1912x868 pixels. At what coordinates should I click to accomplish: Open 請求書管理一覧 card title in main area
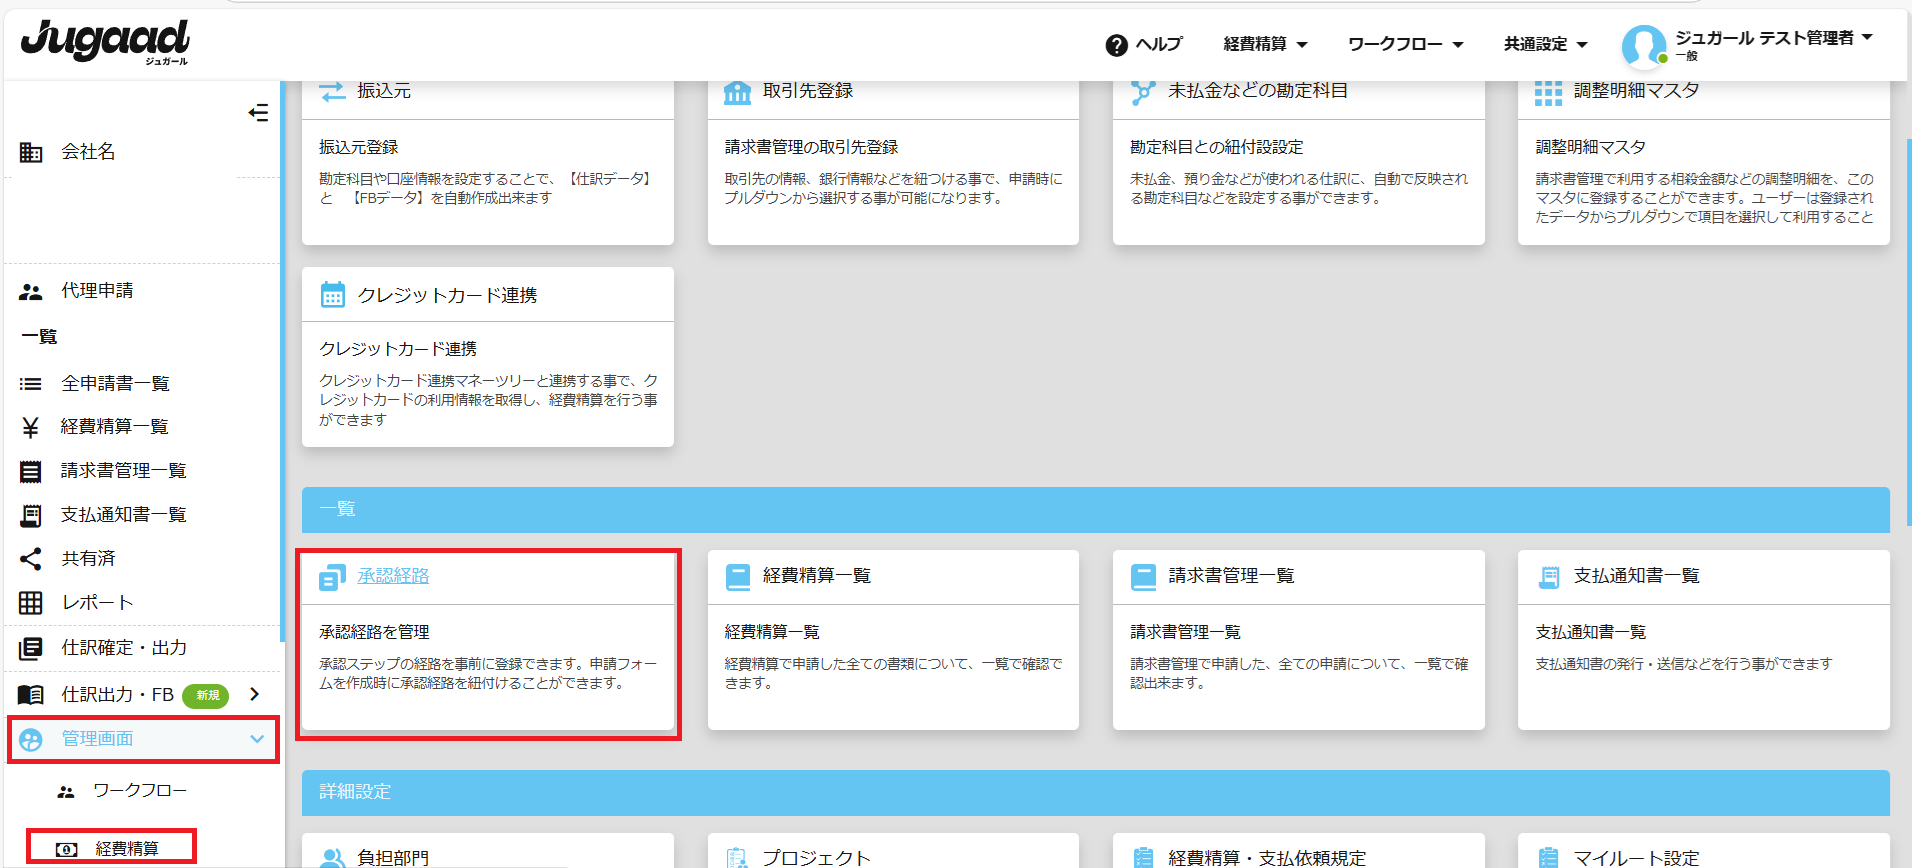tap(1231, 576)
